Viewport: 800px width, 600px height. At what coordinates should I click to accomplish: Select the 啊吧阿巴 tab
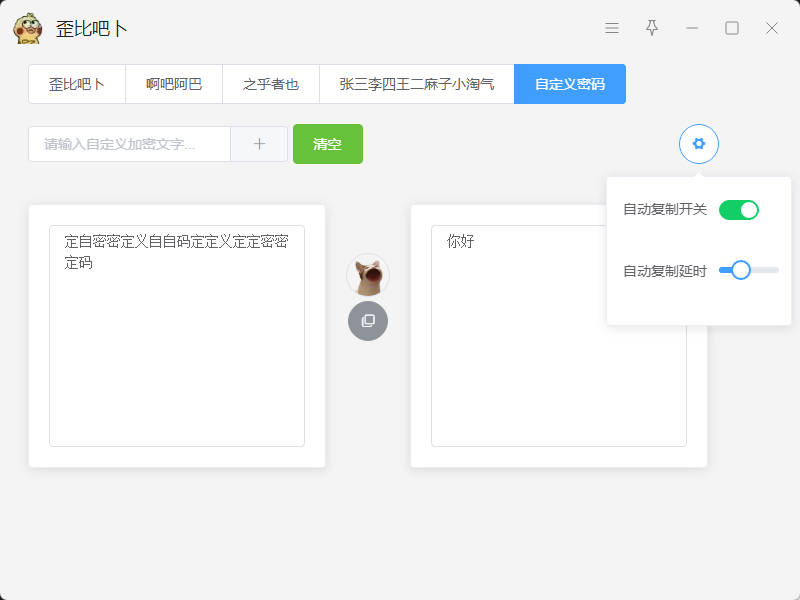[174, 84]
